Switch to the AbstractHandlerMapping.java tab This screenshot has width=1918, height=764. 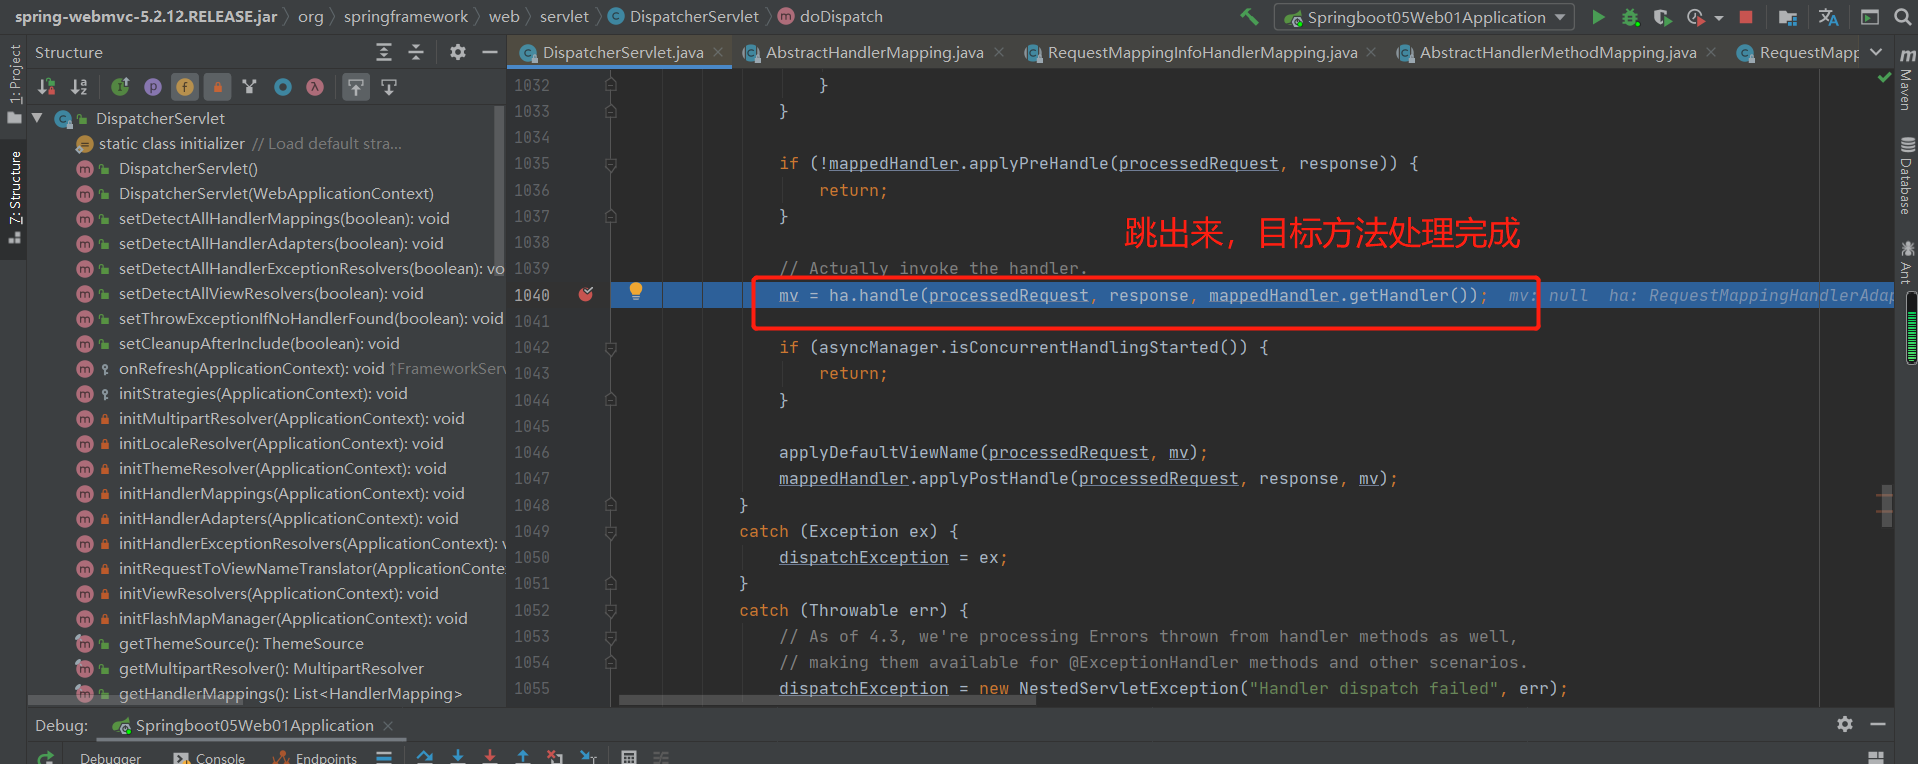(x=874, y=52)
